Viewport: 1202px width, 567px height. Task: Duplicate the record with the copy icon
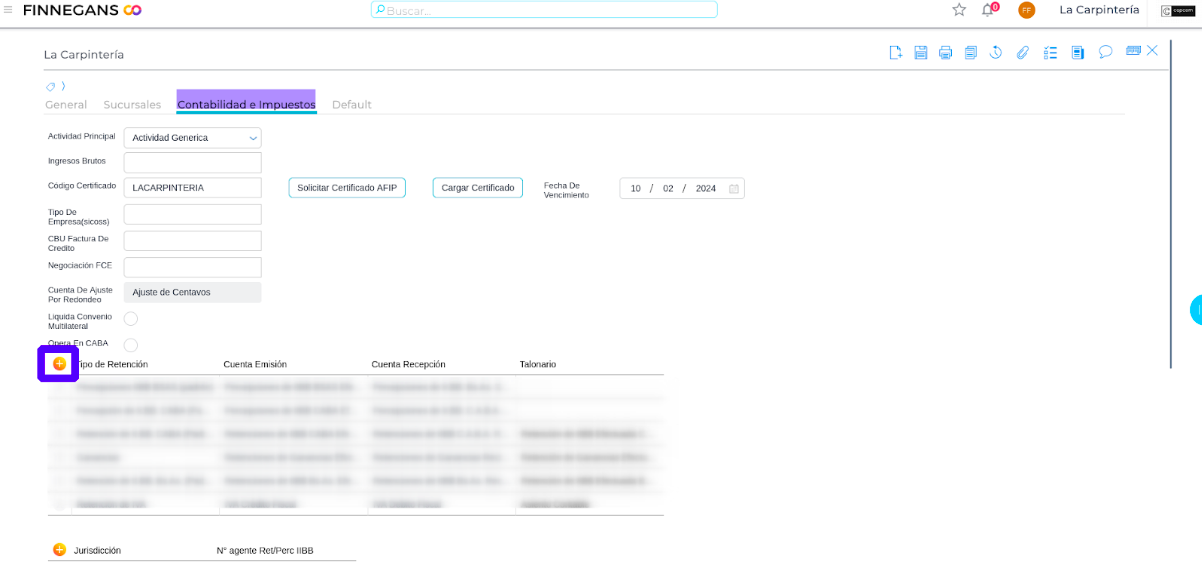971,52
